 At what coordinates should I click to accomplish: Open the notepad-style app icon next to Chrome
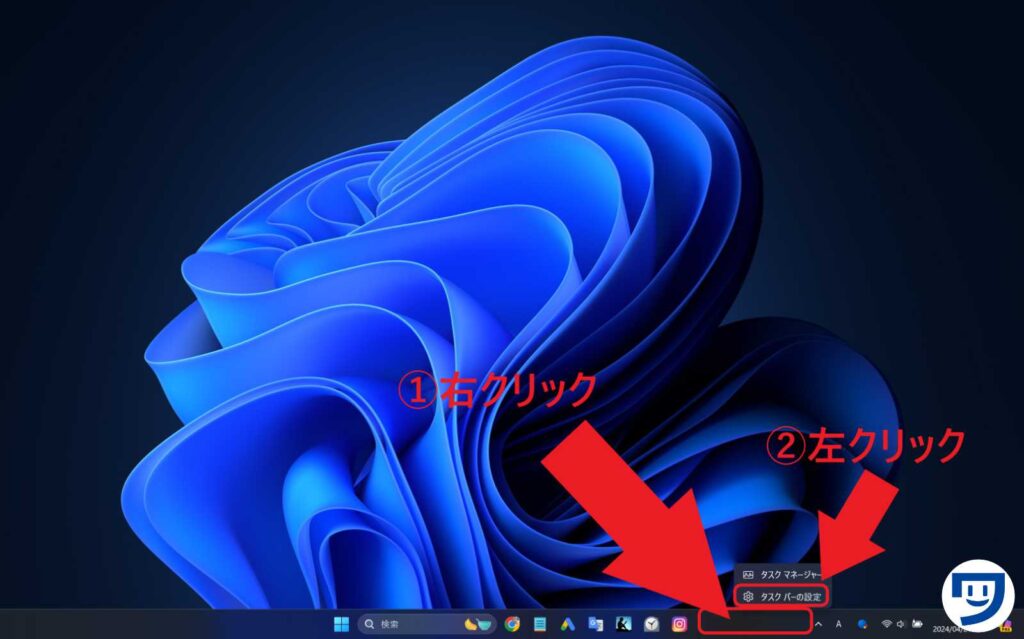[x=539, y=625]
